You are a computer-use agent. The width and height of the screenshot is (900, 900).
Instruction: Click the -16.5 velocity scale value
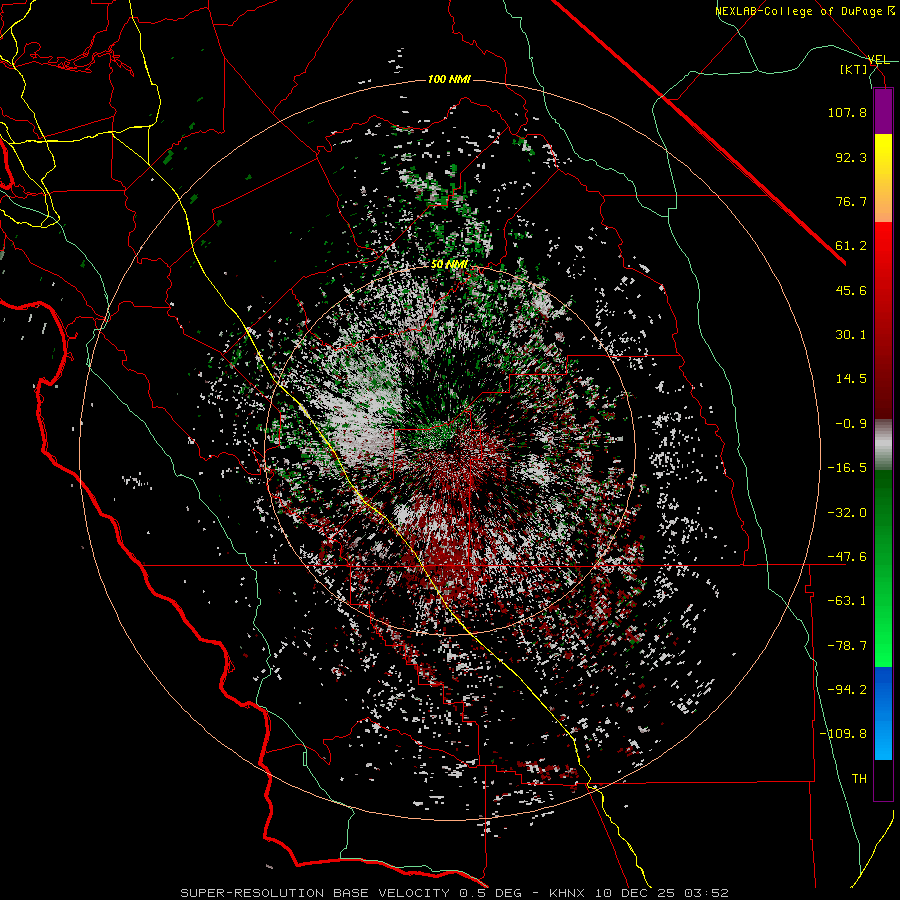point(847,468)
